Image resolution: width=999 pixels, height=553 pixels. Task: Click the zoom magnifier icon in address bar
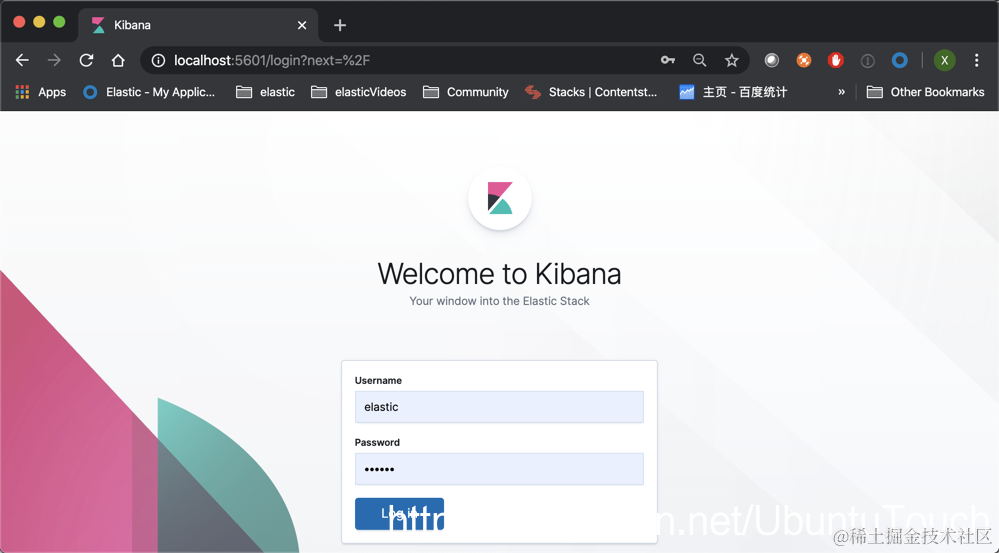tap(700, 61)
